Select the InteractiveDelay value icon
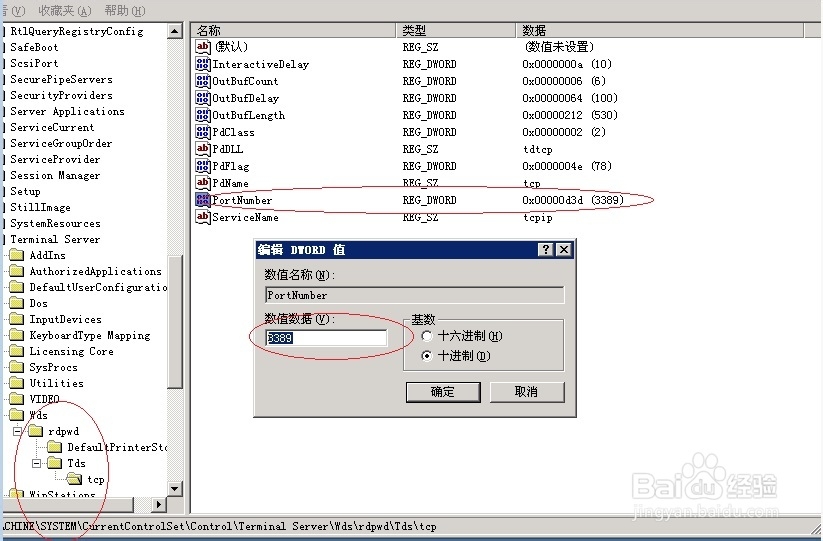This screenshot has height=541, width=823. 203,64
